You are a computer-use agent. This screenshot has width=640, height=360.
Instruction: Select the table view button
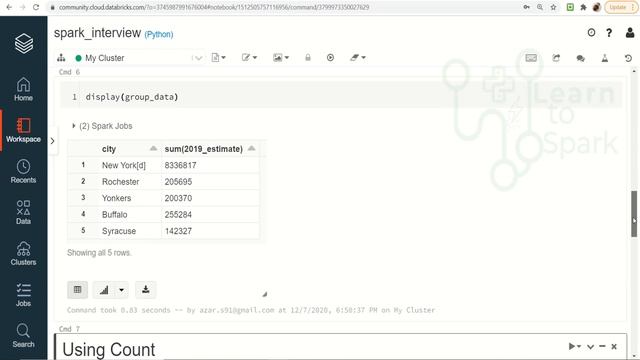77,290
